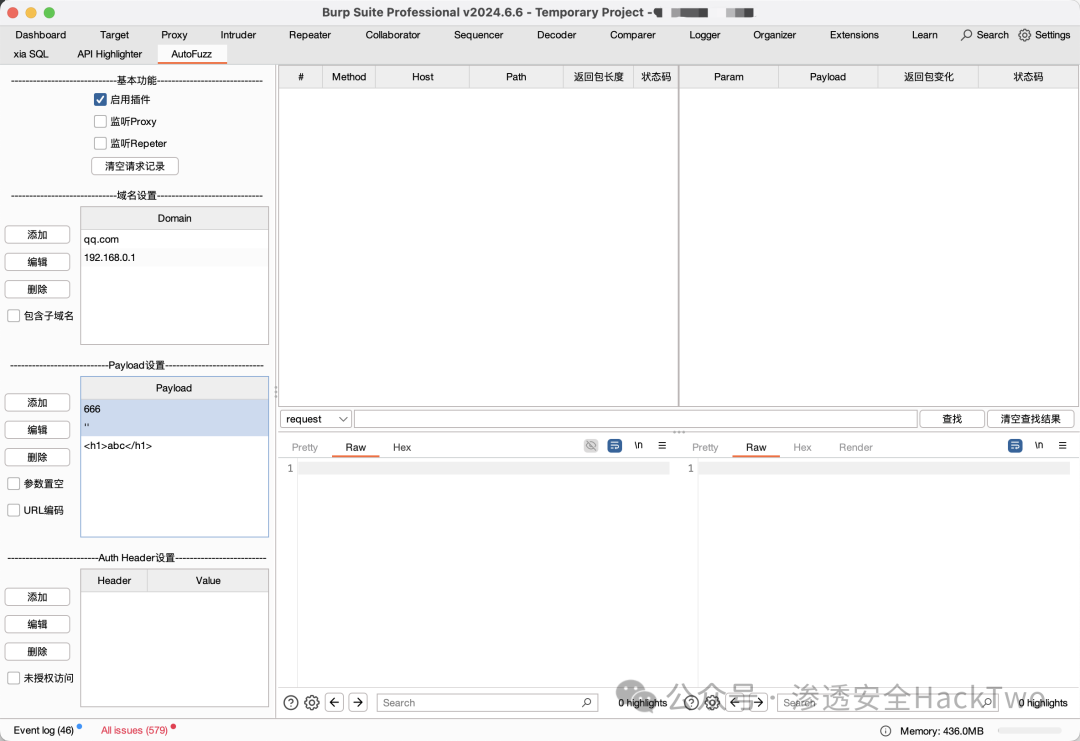Click the 查找 search button
The width and height of the screenshot is (1080, 741).
tap(952, 419)
